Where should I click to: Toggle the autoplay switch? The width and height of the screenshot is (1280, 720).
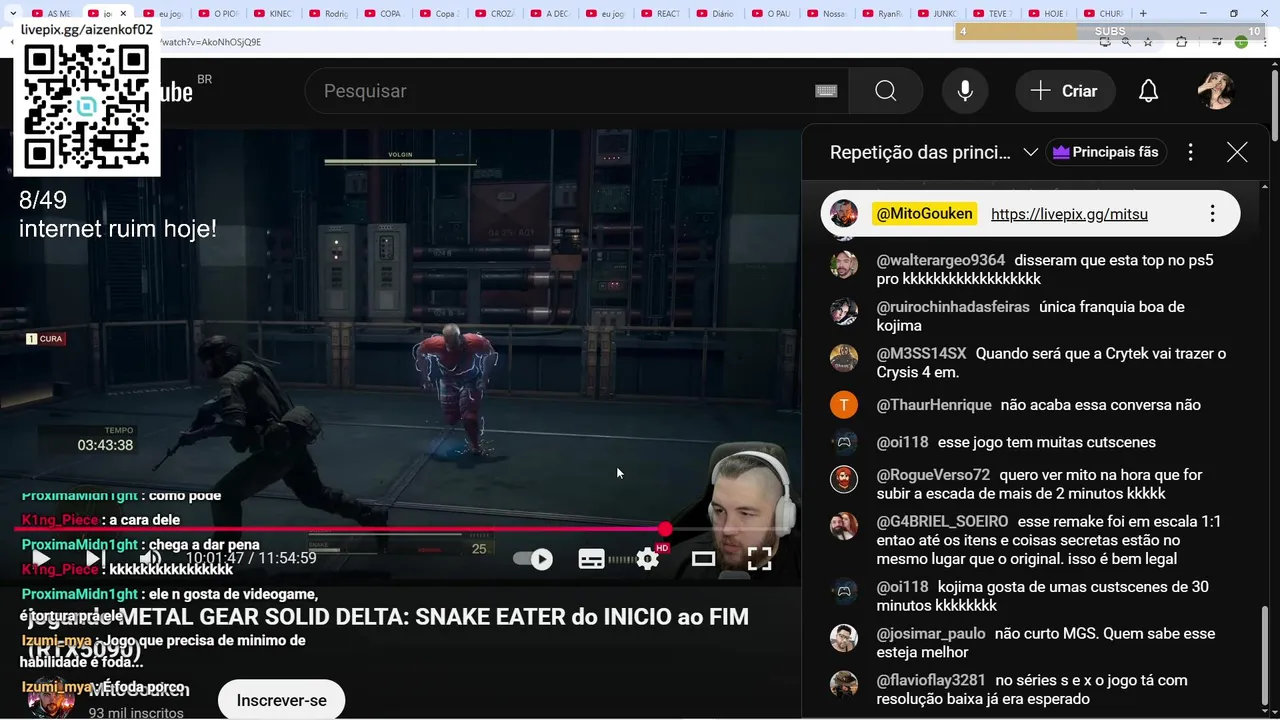533,559
